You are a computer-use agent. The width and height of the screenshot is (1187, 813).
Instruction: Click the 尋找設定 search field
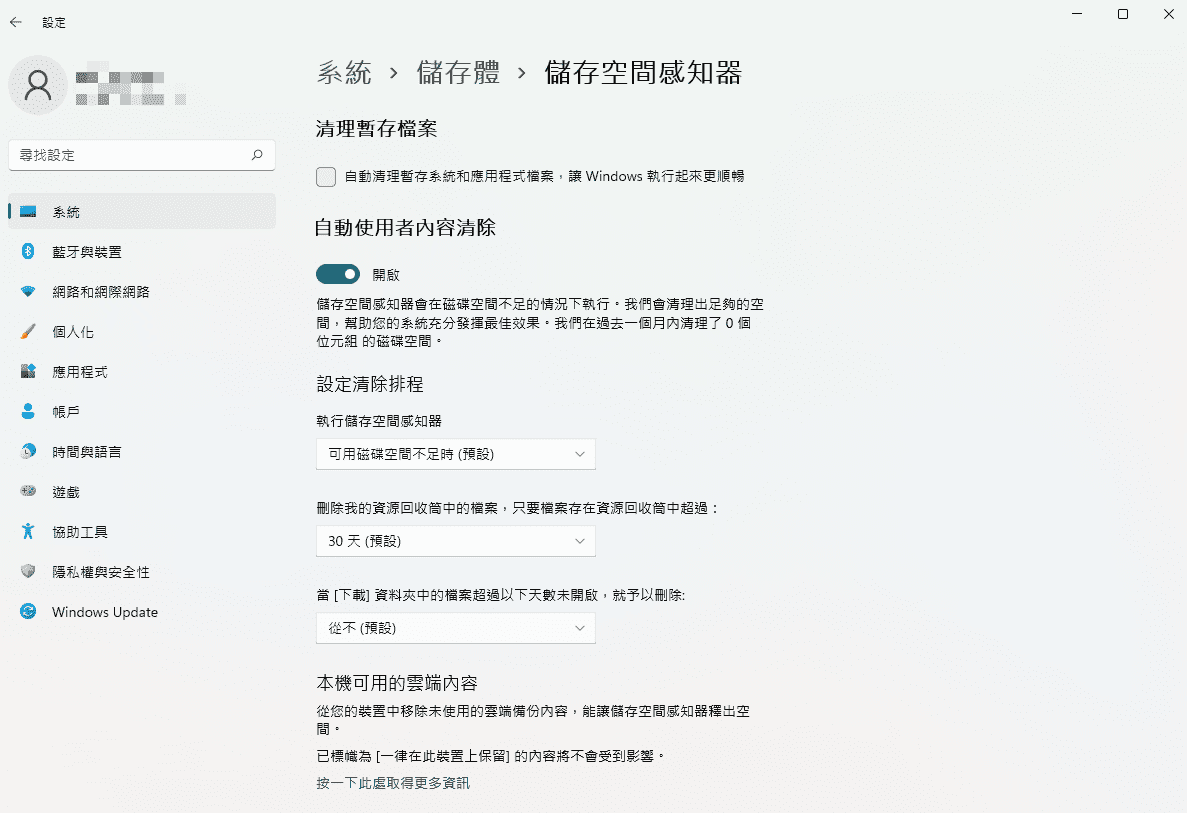(x=142, y=155)
